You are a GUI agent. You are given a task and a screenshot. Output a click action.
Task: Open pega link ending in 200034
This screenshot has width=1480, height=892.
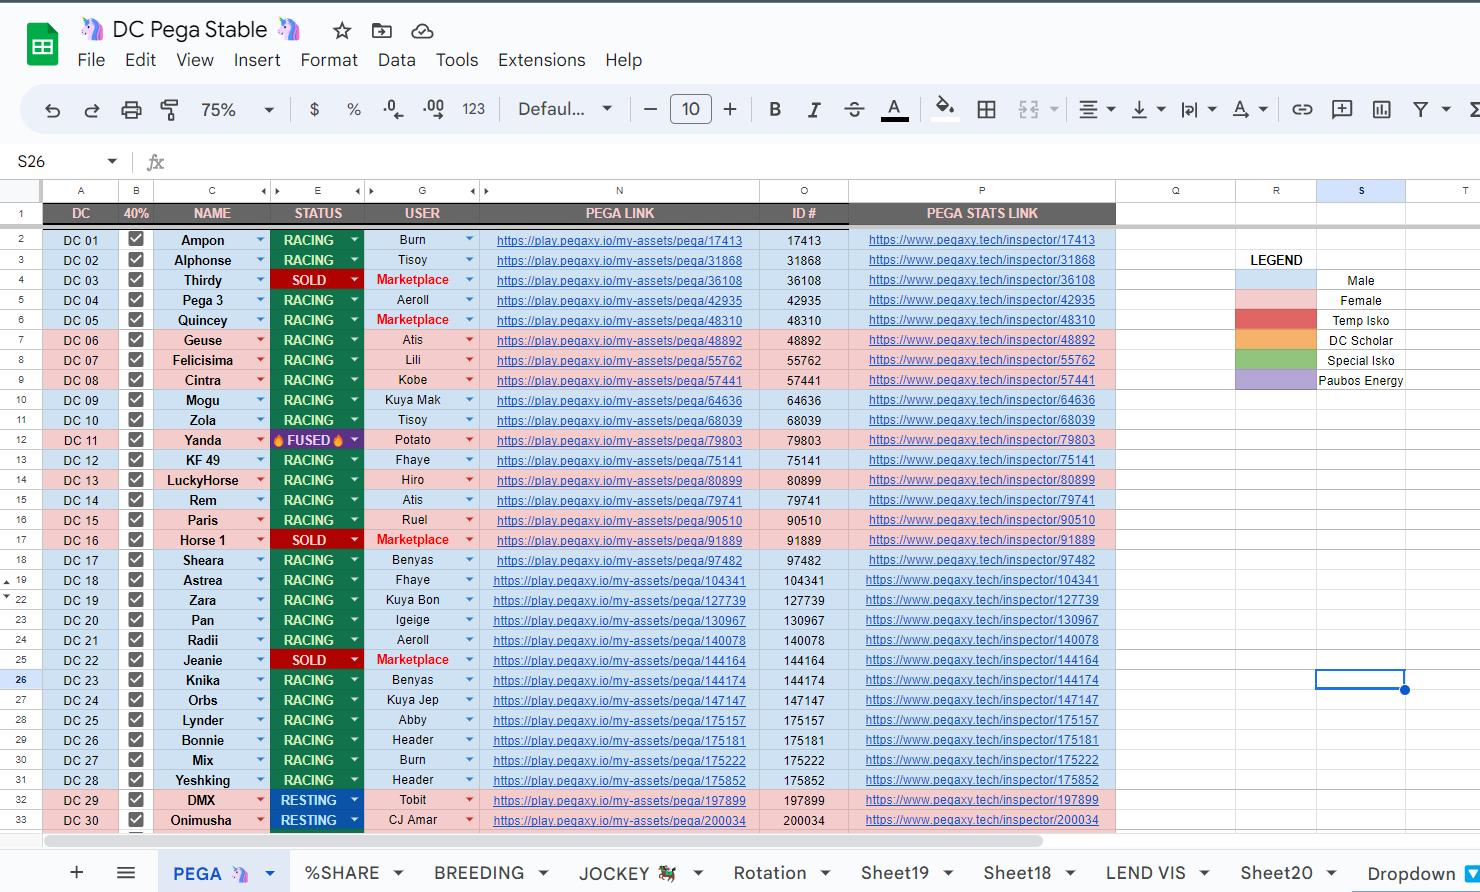pos(619,820)
